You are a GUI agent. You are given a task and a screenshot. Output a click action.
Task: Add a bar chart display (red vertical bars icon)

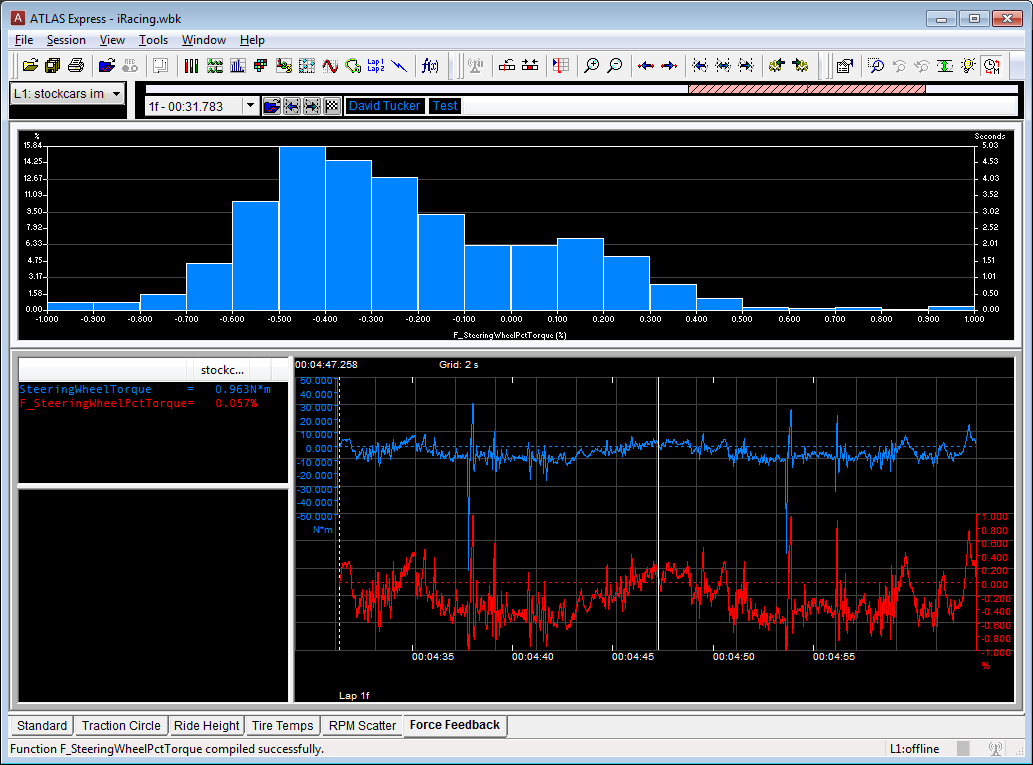pos(191,65)
